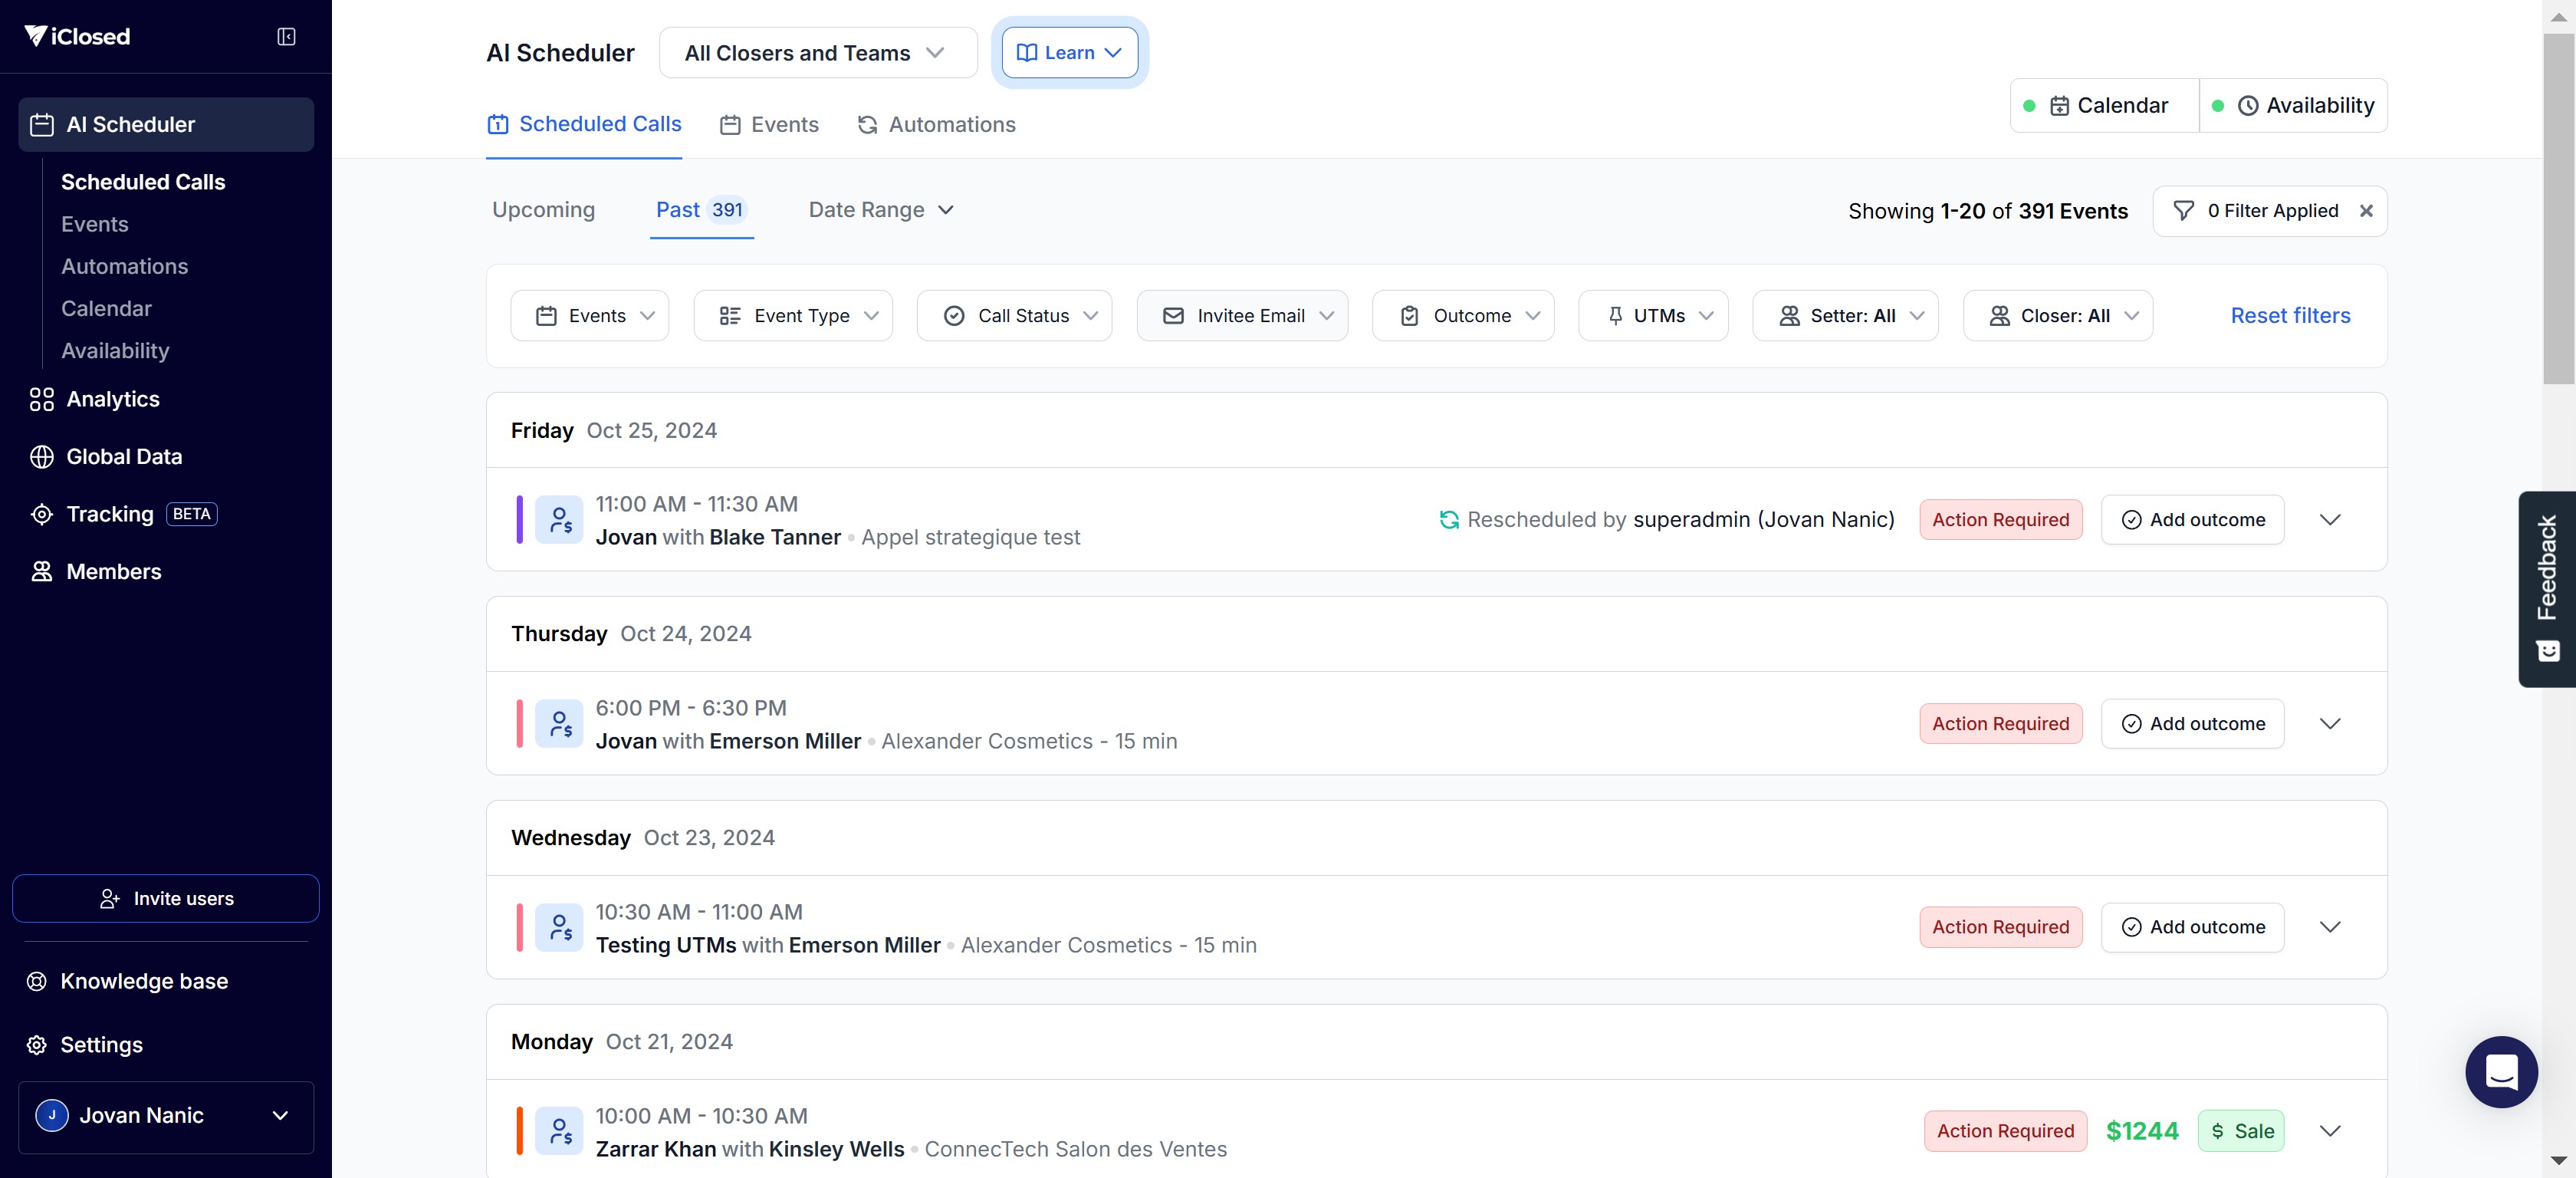Click Add outcome for Emerson Miller 6:00 PM call
The width and height of the screenshot is (2576, 1178).
(x=2192, y=724)
